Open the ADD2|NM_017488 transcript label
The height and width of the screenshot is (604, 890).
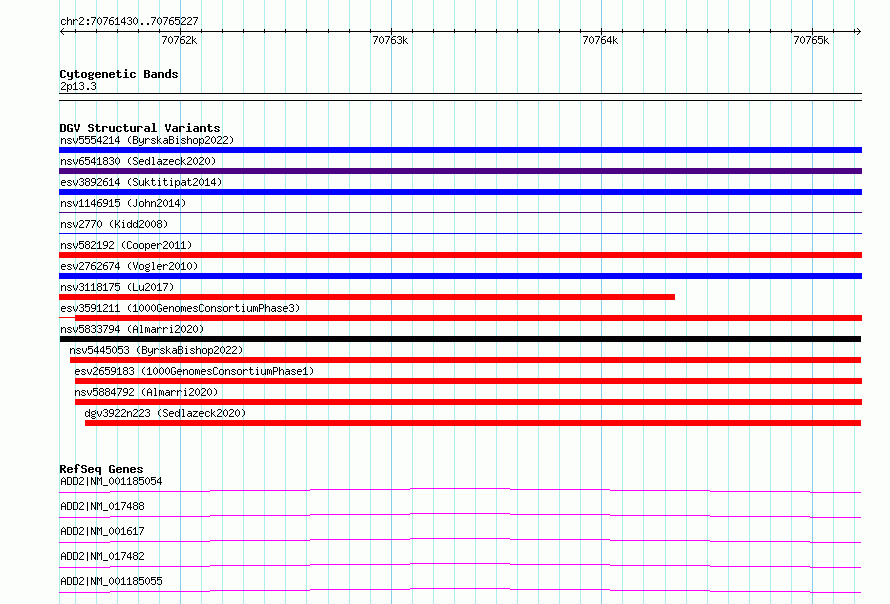tap(102, 506)
